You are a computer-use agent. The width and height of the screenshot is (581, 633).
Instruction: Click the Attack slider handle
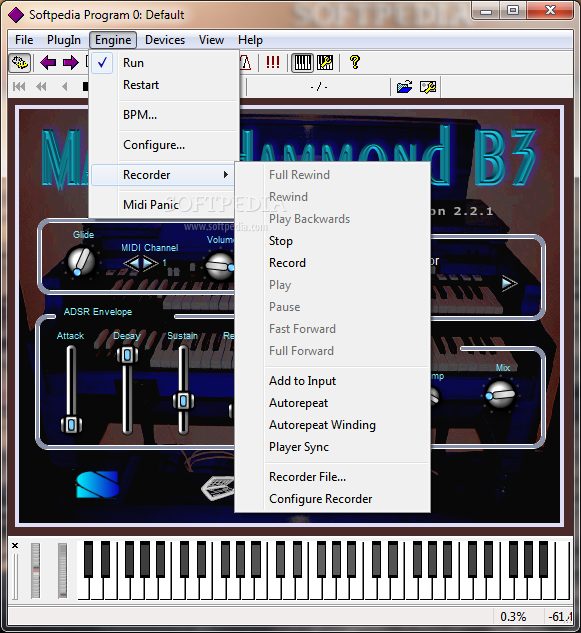(71, 425)
